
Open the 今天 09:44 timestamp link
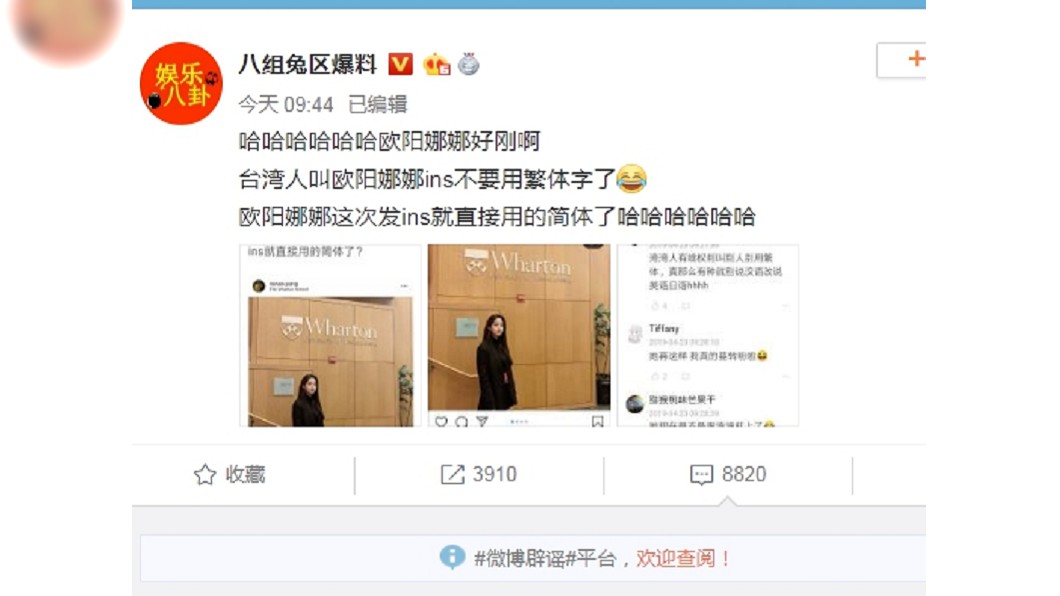pyautogui.click(x=286, y=105)
